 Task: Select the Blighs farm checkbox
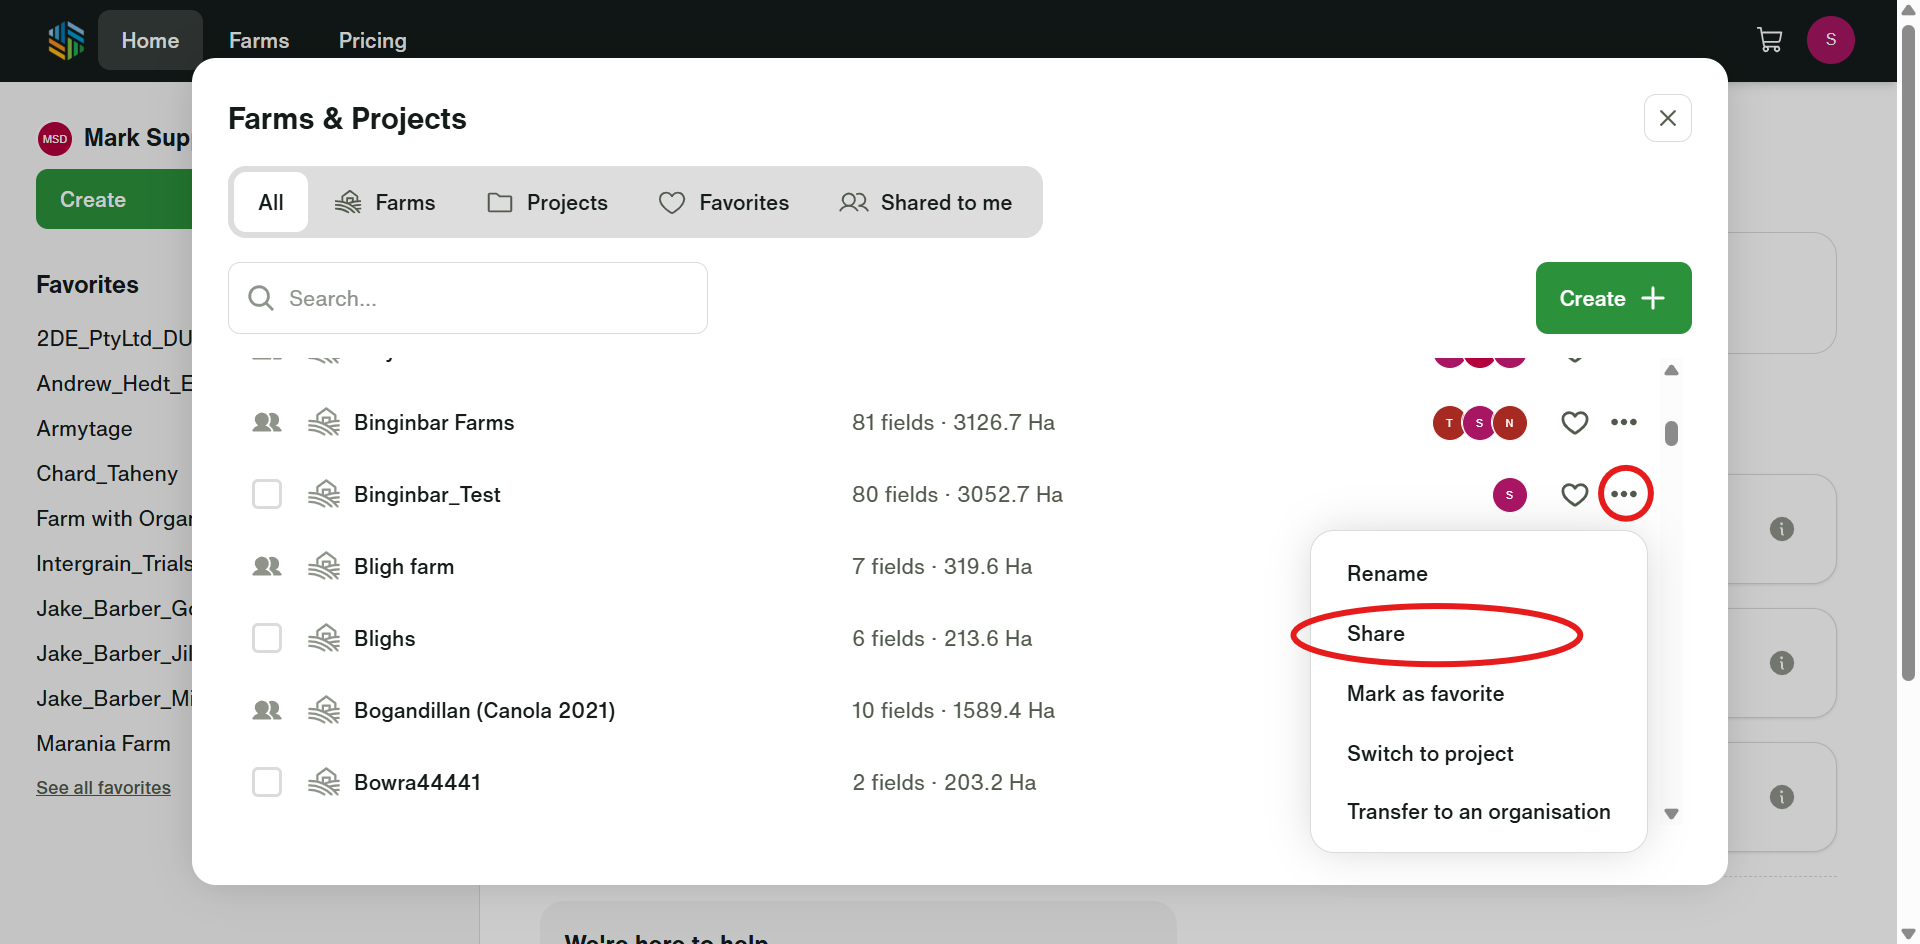coord(267,638)
